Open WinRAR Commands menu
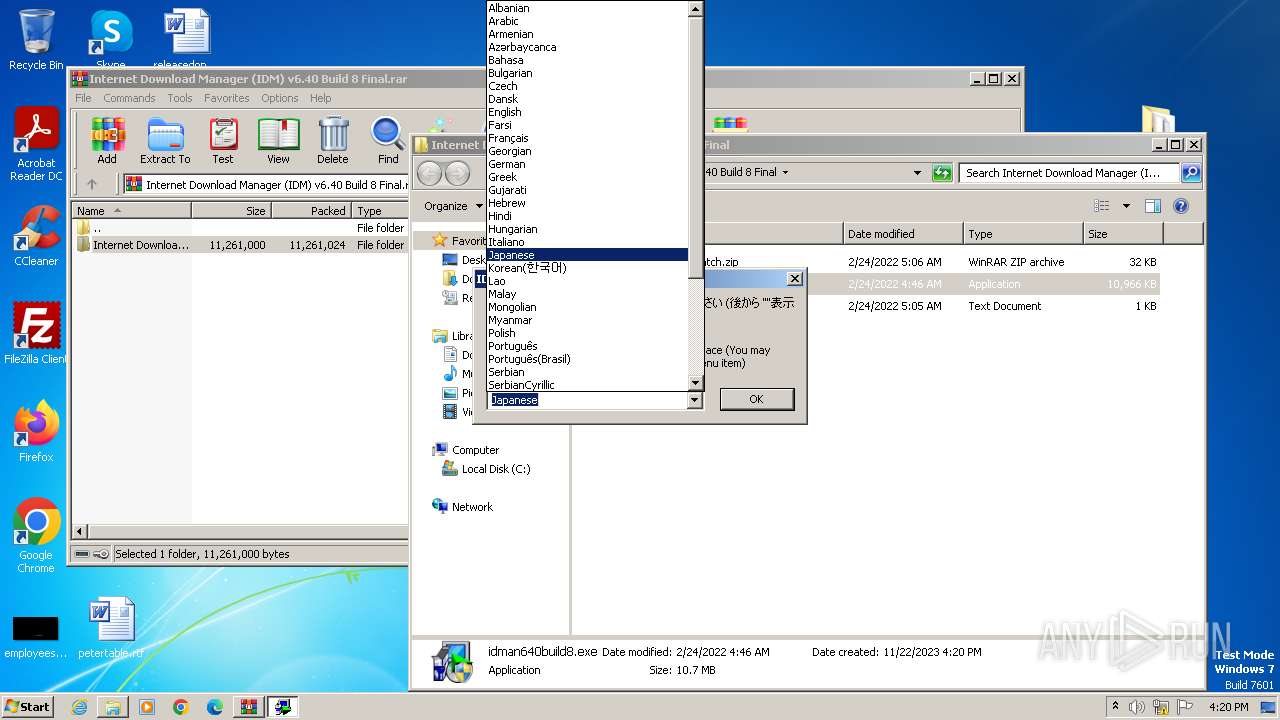 [129, 98]
